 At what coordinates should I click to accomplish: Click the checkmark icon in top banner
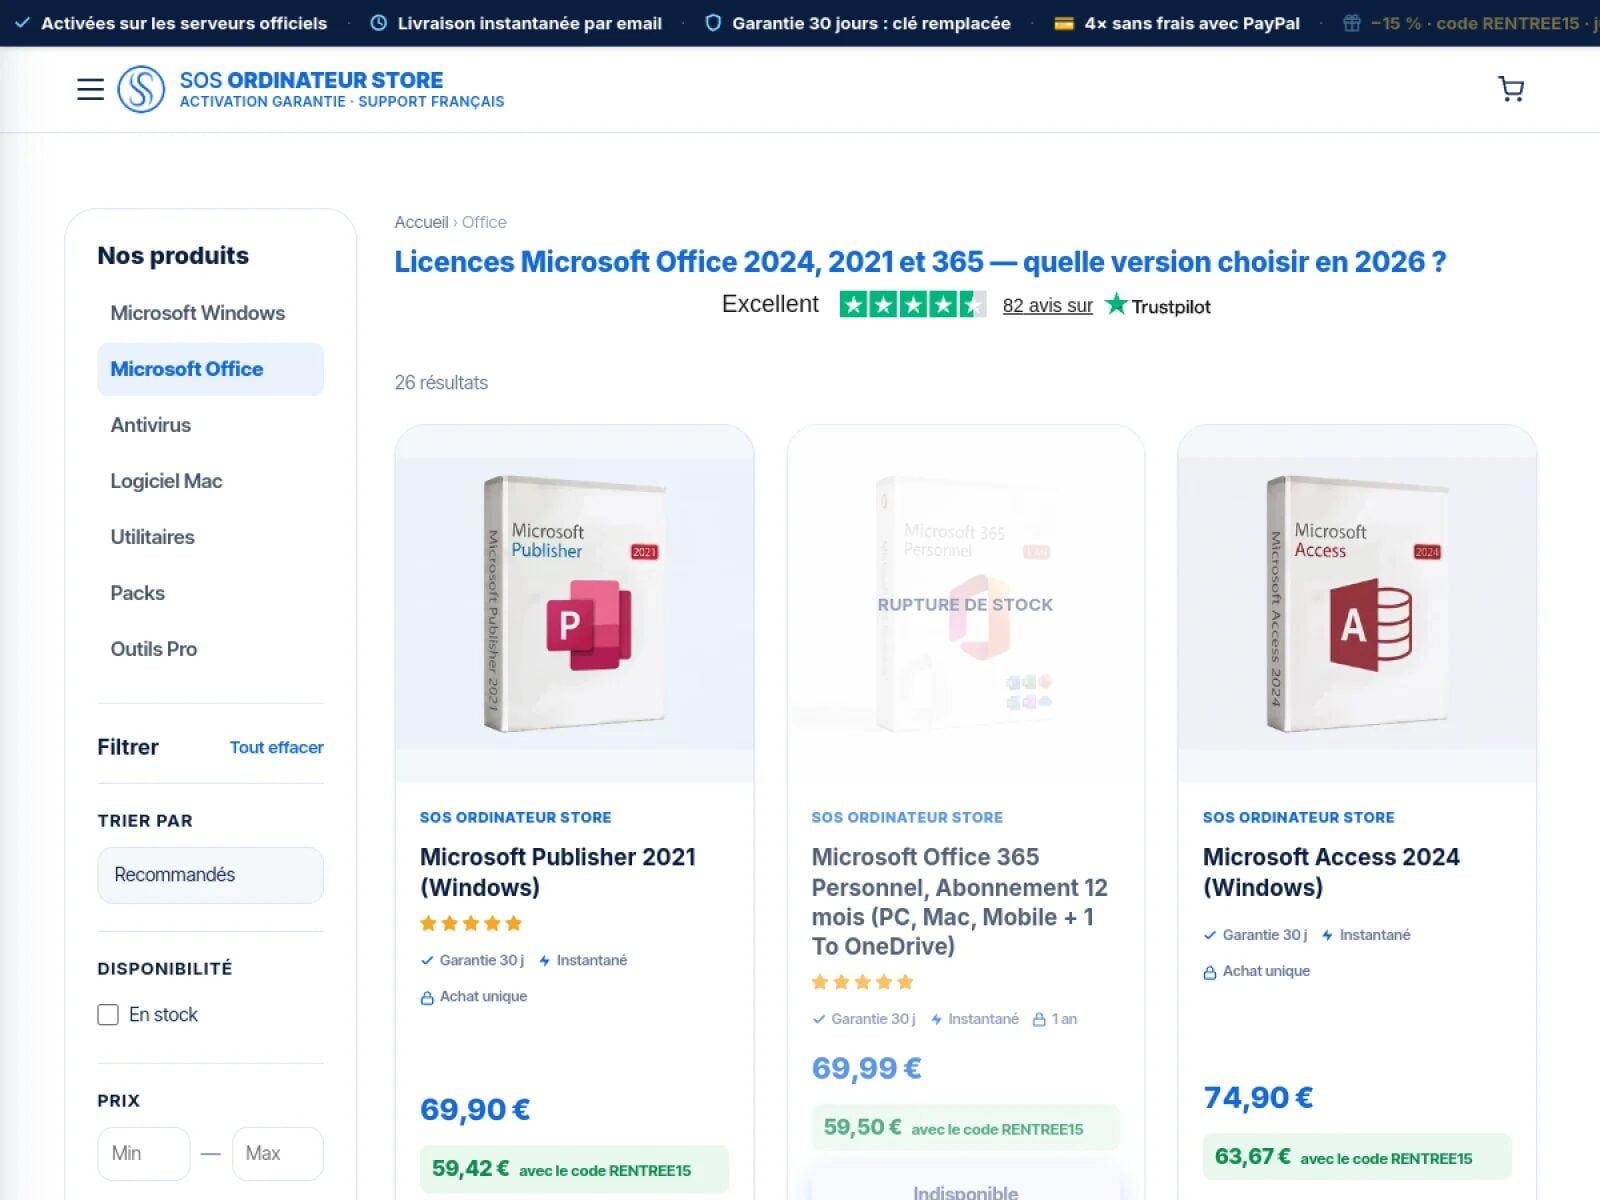pyautogui.click(x=22, y=23)
